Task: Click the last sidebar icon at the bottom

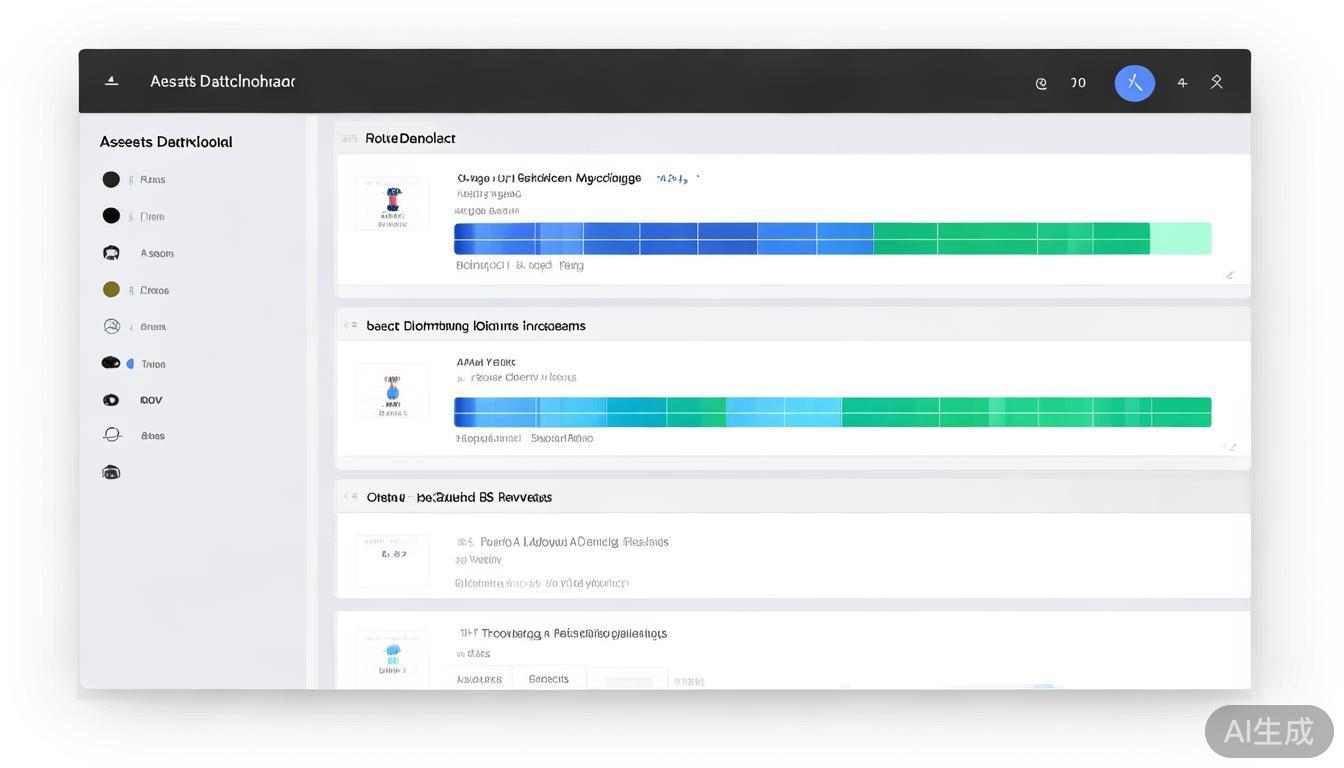Action: point(111,472)
